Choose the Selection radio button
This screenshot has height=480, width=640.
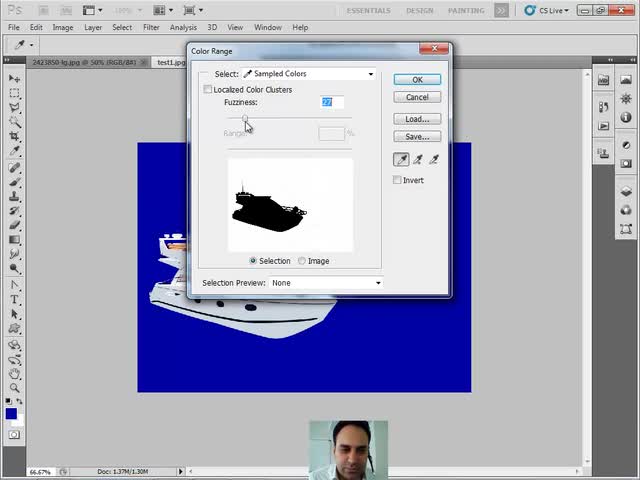pos(253,261)
